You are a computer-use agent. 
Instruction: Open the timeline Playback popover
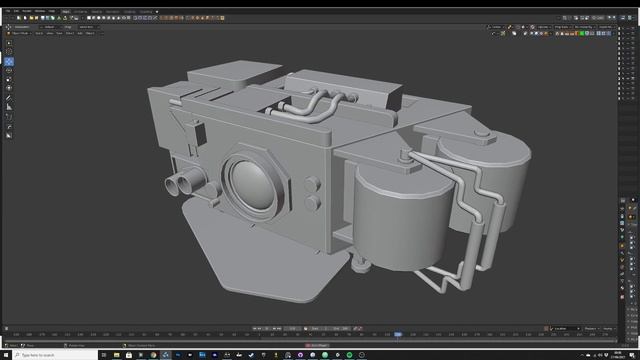tap(591, 329)
